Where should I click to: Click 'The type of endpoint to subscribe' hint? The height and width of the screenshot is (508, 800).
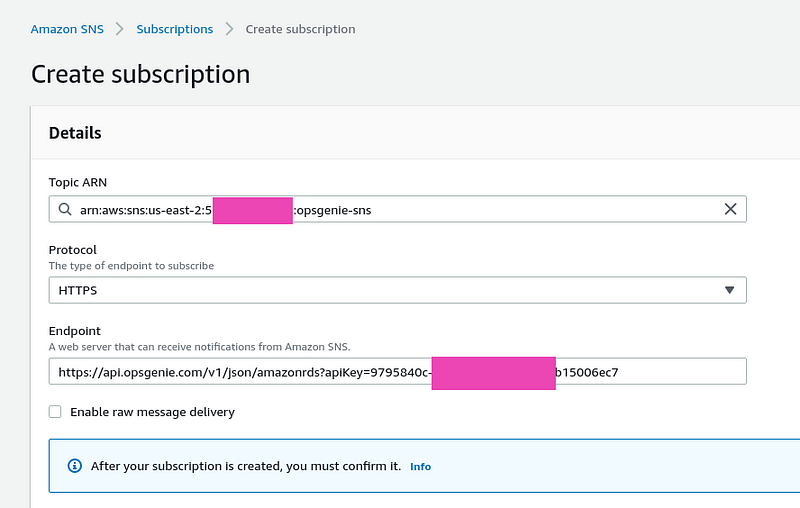click(131, 266)
